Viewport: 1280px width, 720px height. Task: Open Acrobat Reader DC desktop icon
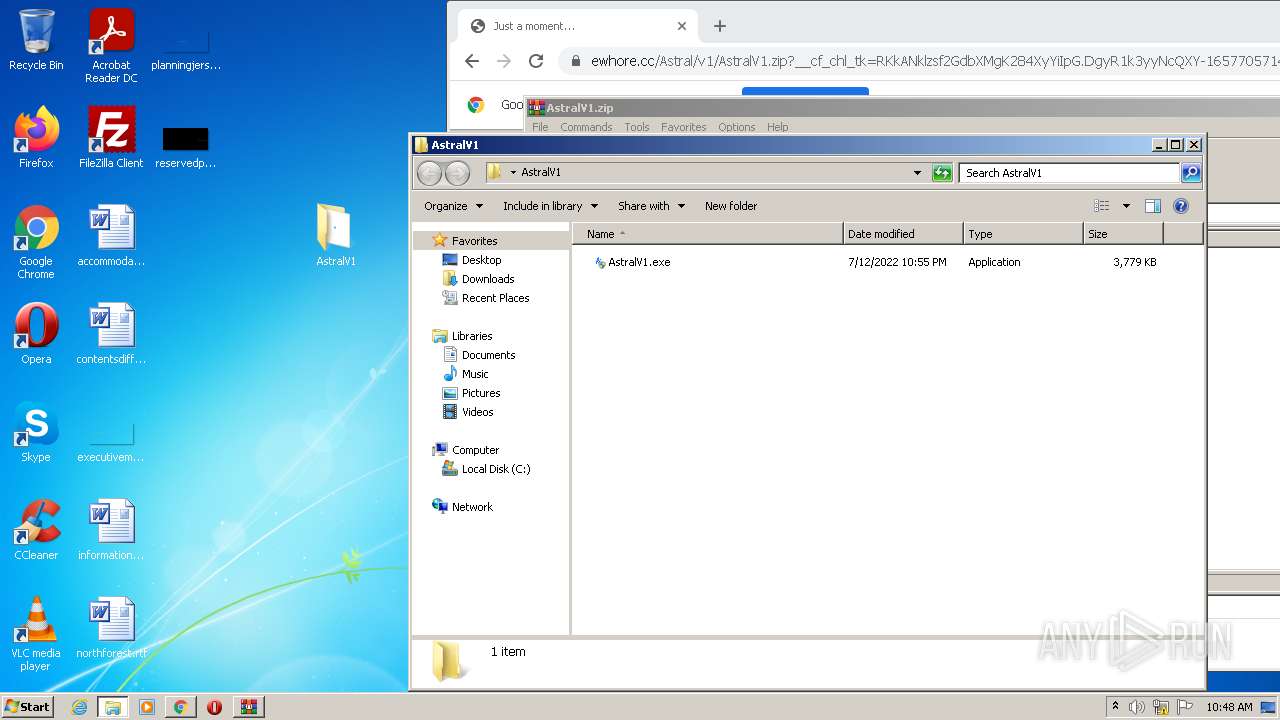111,46
